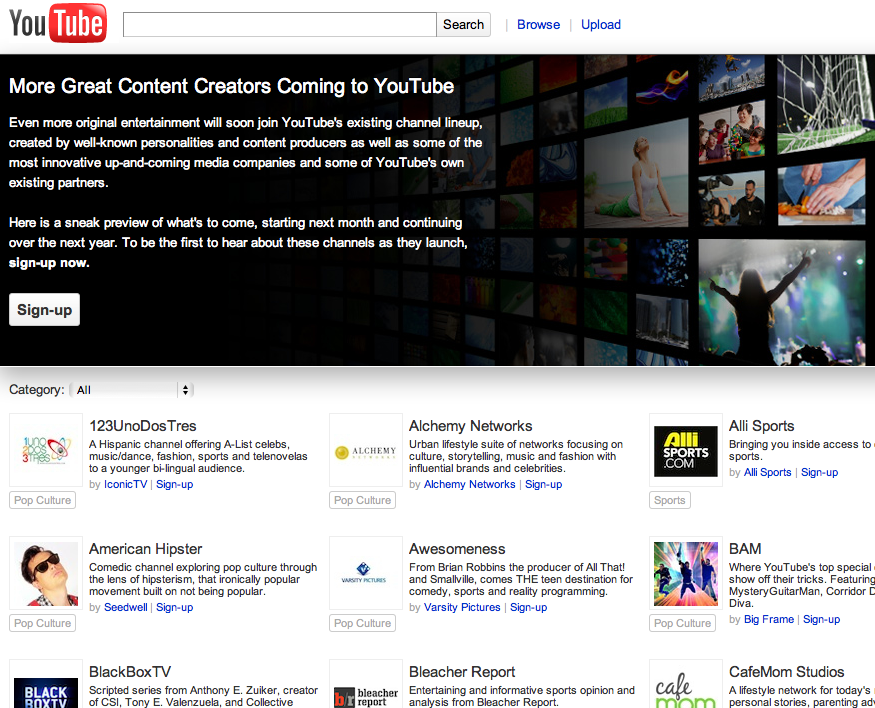Click Sign-up for Alli Sports channel

click(820, 472)
